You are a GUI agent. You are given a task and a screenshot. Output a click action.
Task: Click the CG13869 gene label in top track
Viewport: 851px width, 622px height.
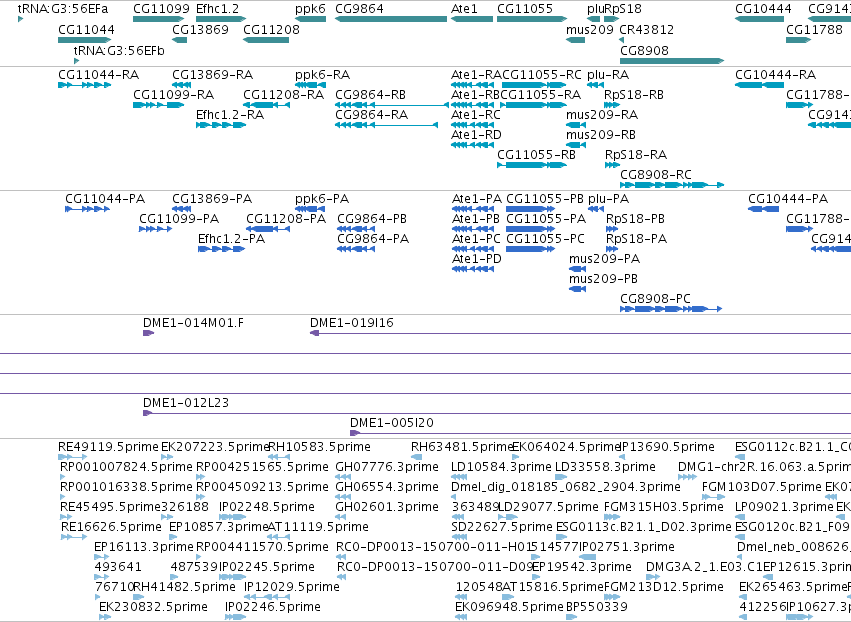(x=200, y=29)
